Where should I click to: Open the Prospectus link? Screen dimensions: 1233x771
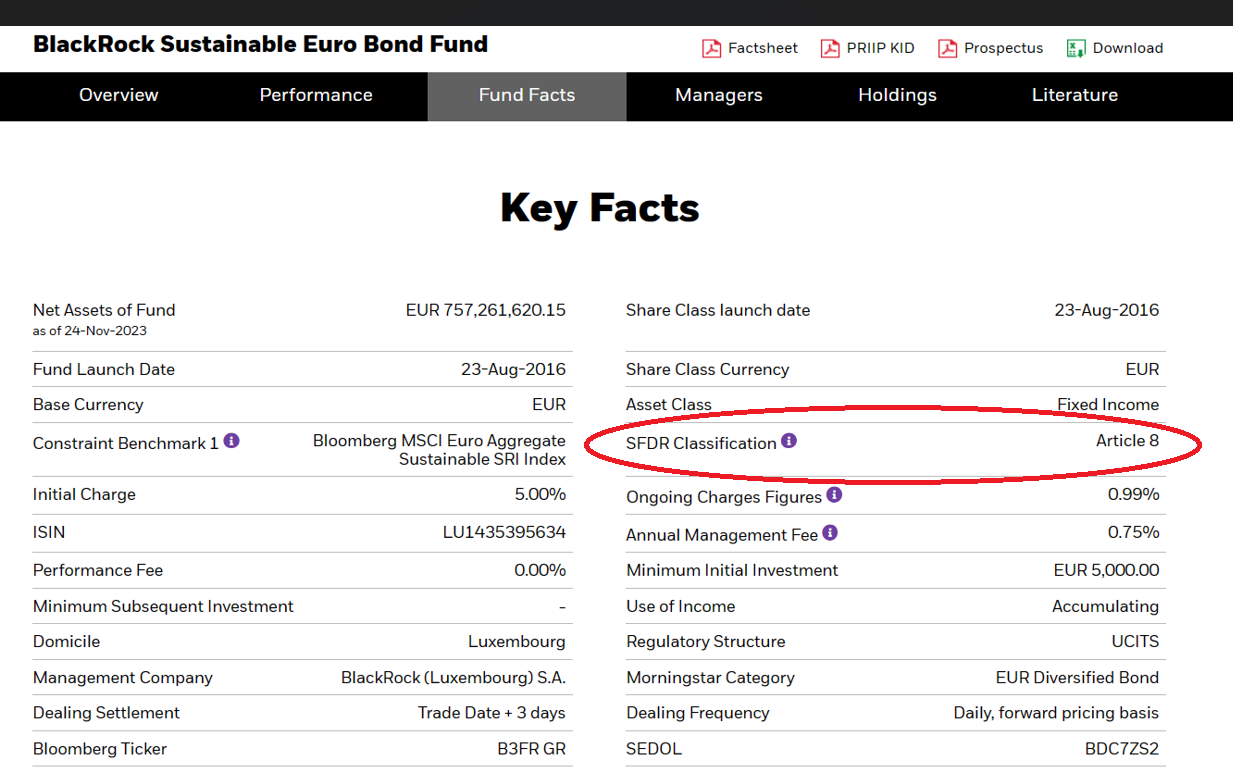tap(1003, 48)
